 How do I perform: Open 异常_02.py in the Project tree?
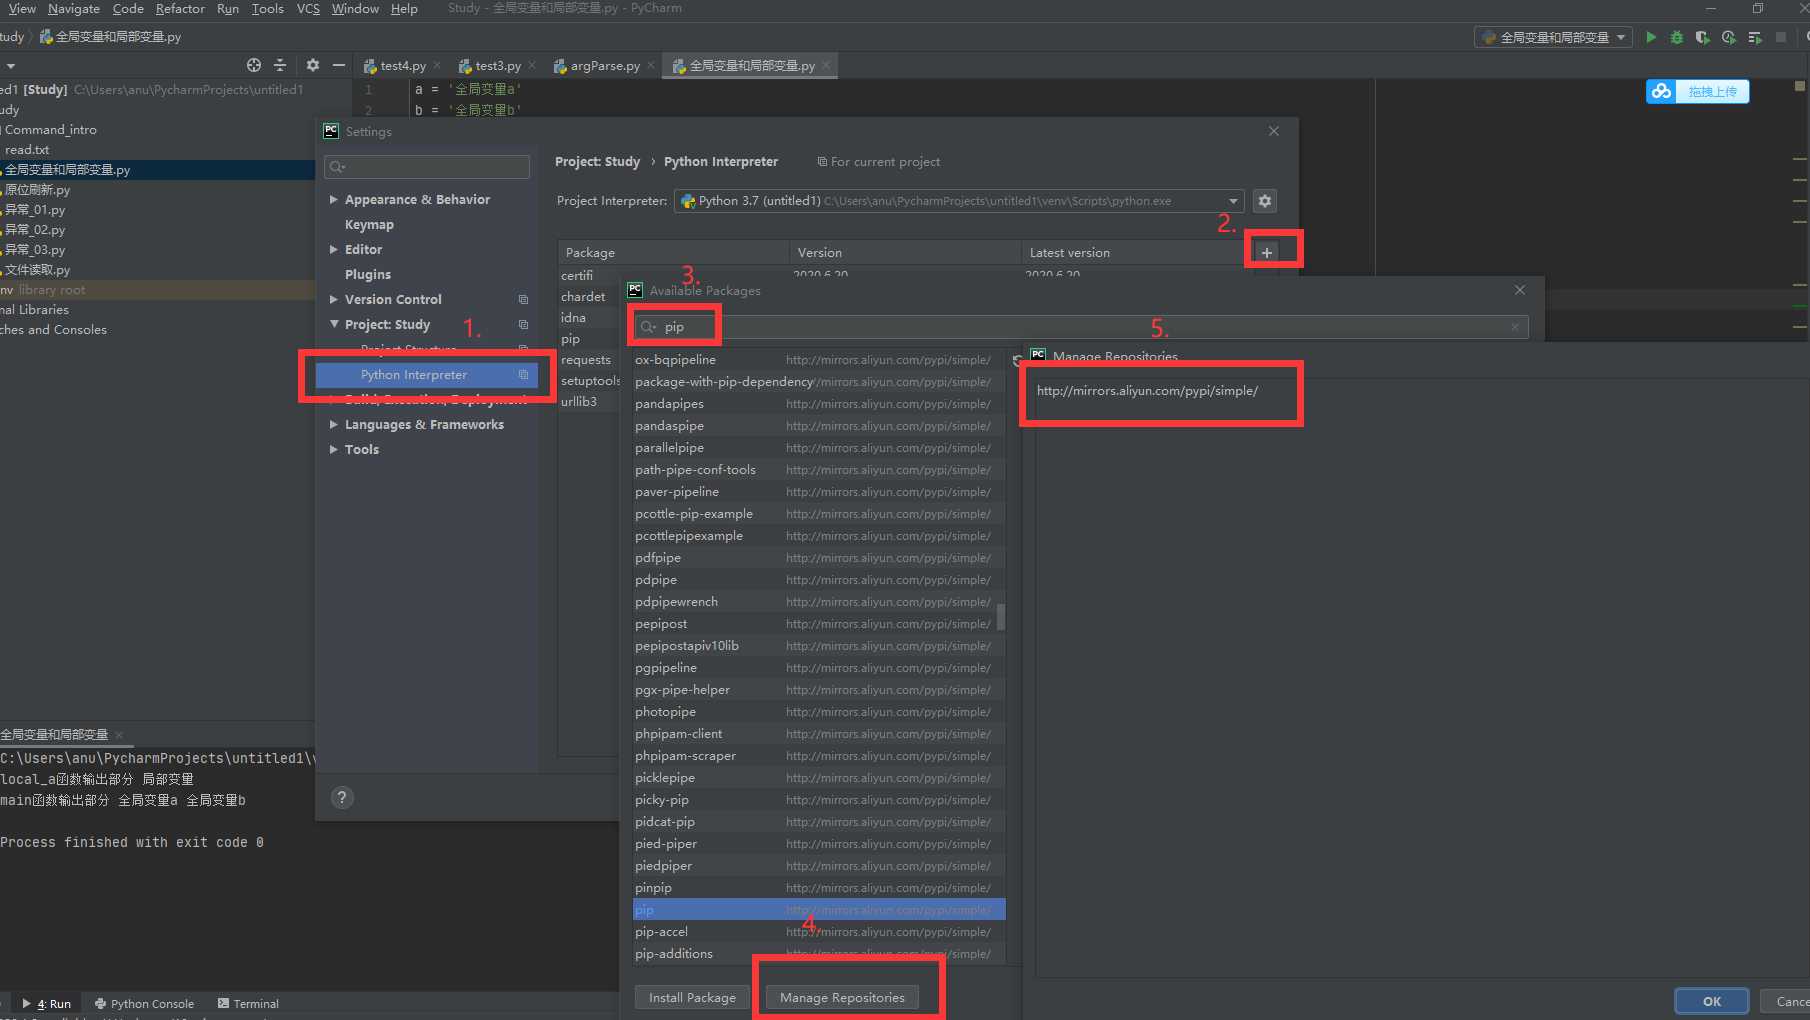point(35,229)
